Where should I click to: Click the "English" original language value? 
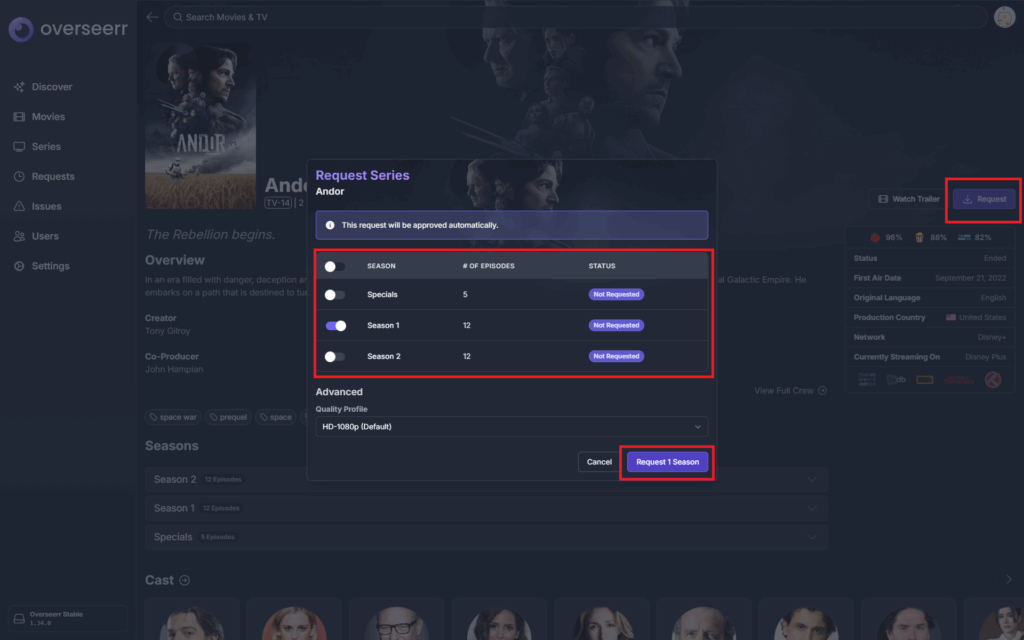[x=993, y=298]
